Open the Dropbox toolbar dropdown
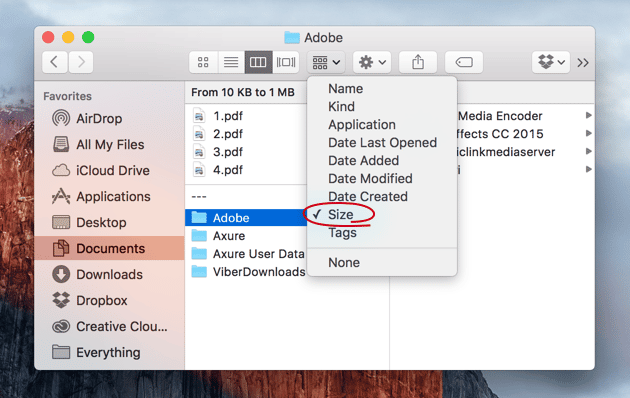Screen dimensions: 630x398 pos(551,62)
